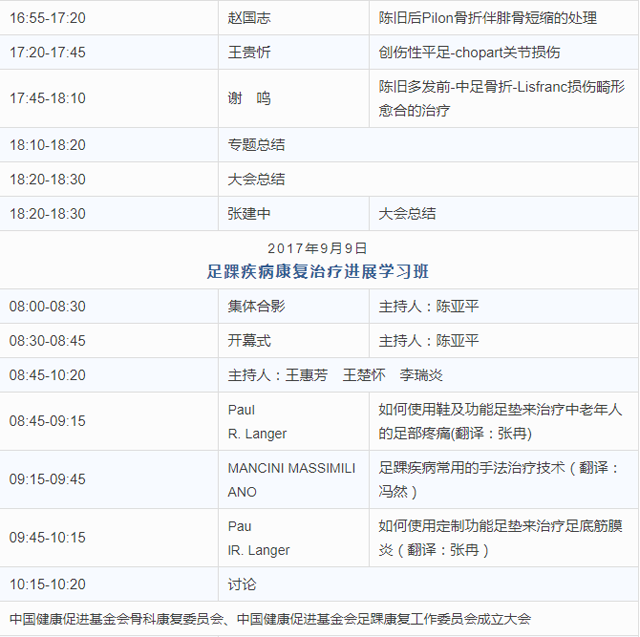This screenshot has width=640, height=637.
Task: Select the Pilon骨折伴腓骨短缩 topic text
Action: pos(487,18)
